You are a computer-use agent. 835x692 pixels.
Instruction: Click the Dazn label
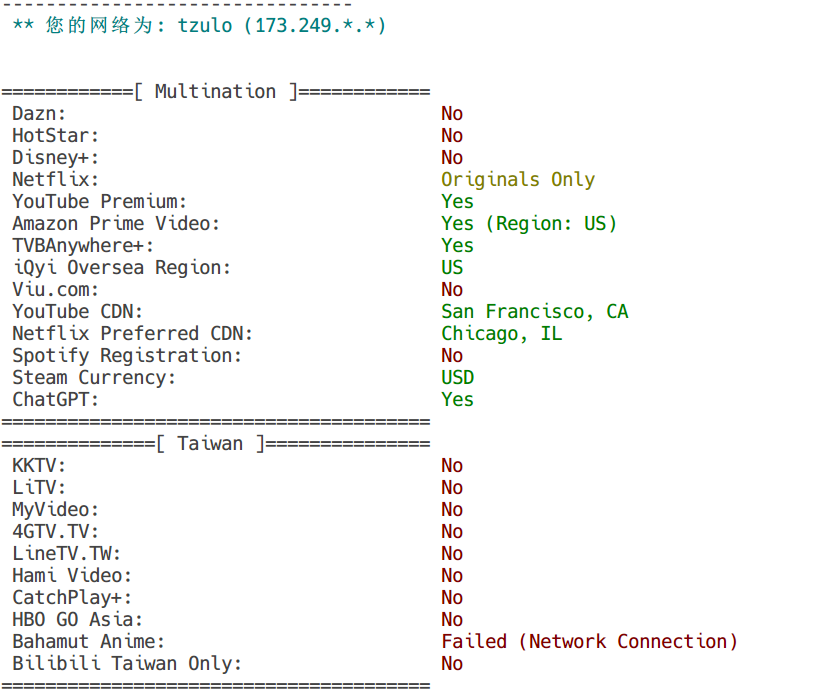[39, 114]
